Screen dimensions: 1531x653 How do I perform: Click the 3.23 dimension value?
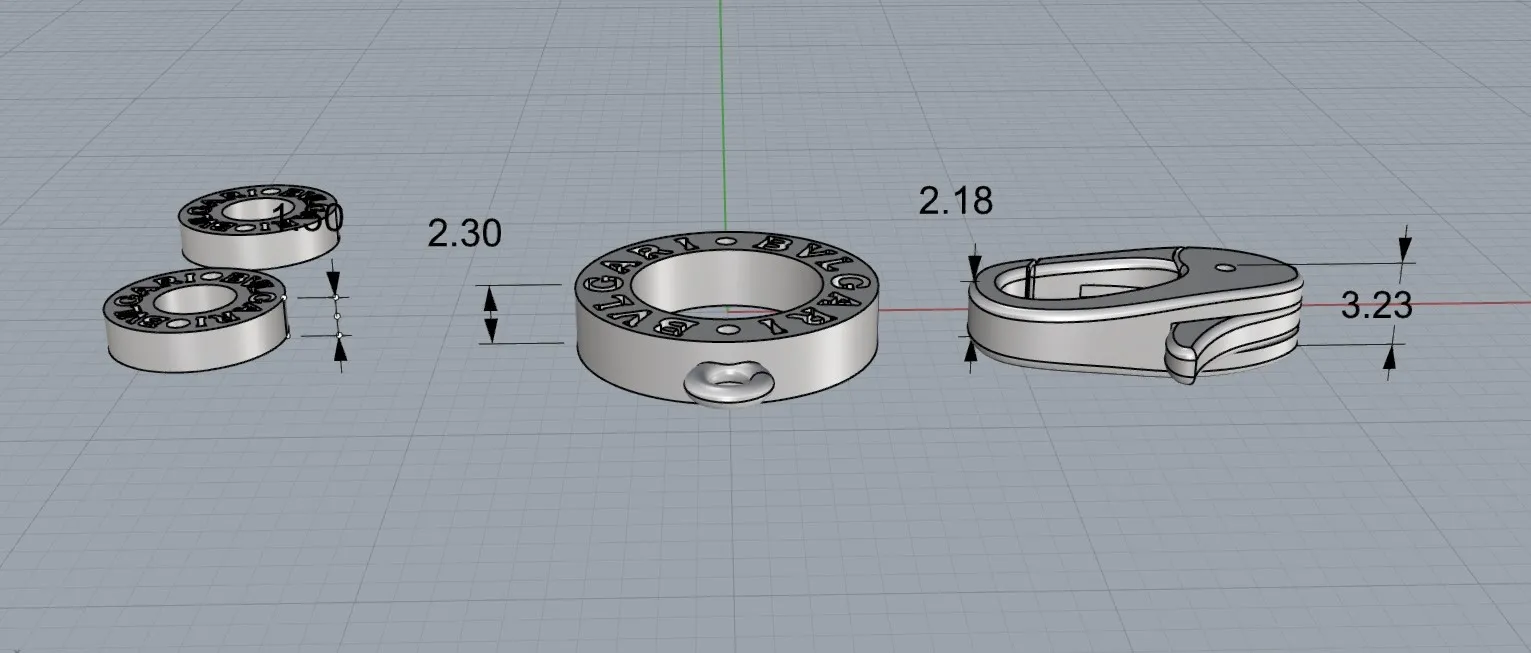click(x=1376, y=306)
